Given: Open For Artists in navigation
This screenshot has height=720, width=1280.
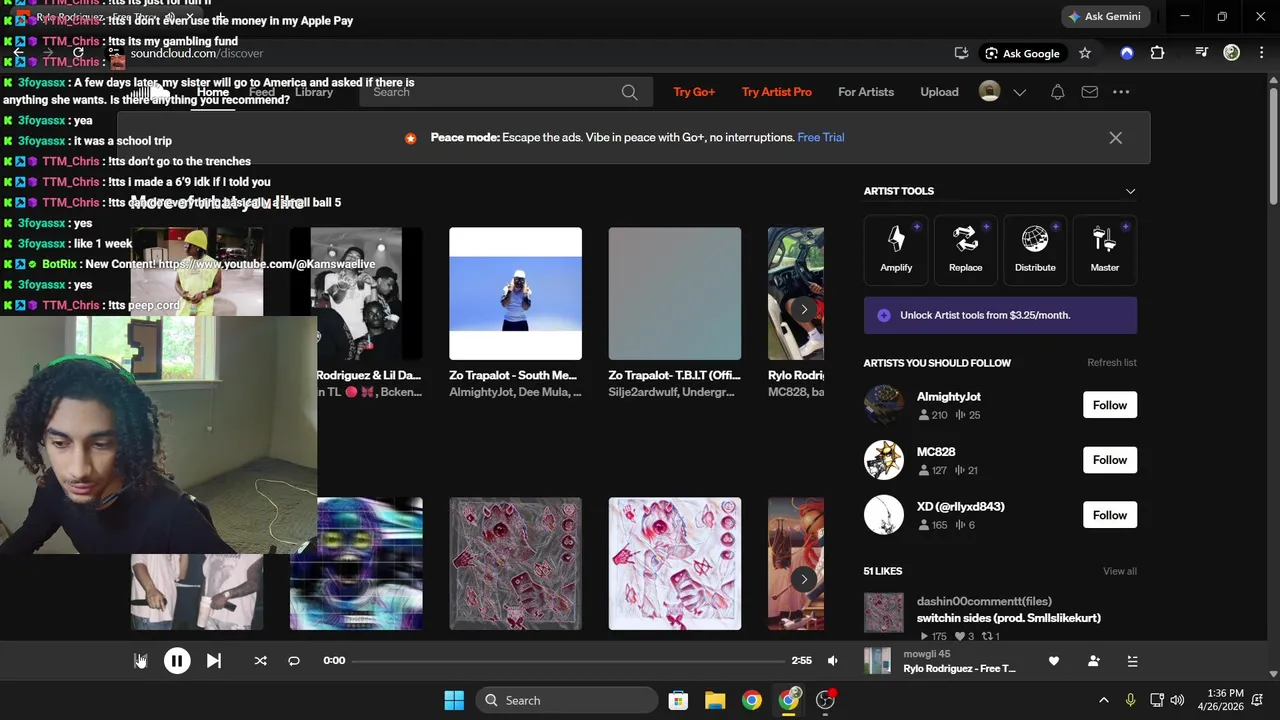Looking at the screenshot, I should click(x=866, y=92).
